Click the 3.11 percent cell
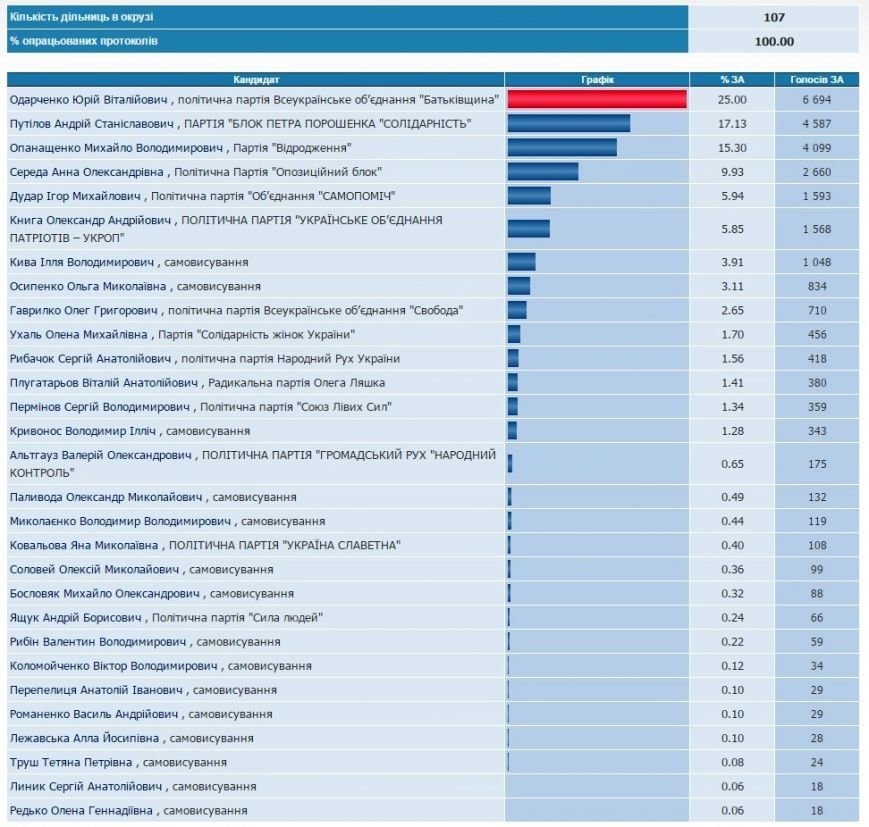This screenshot has height=827, width=869. [x=732, y=286]
